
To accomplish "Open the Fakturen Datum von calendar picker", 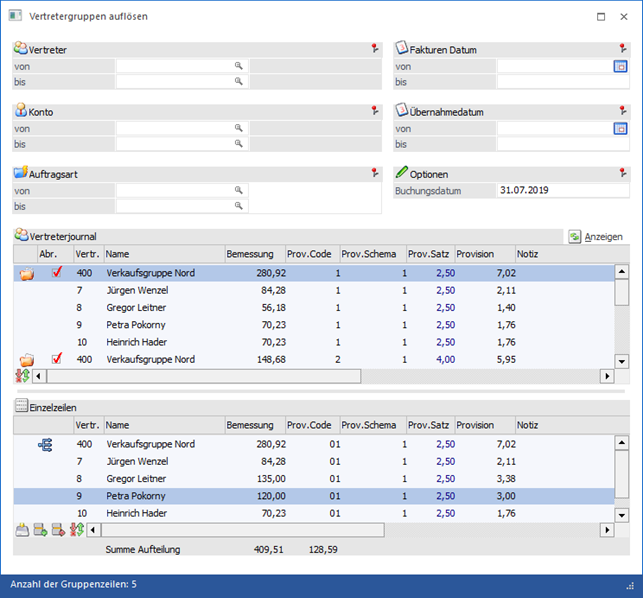I will [620, 66].
